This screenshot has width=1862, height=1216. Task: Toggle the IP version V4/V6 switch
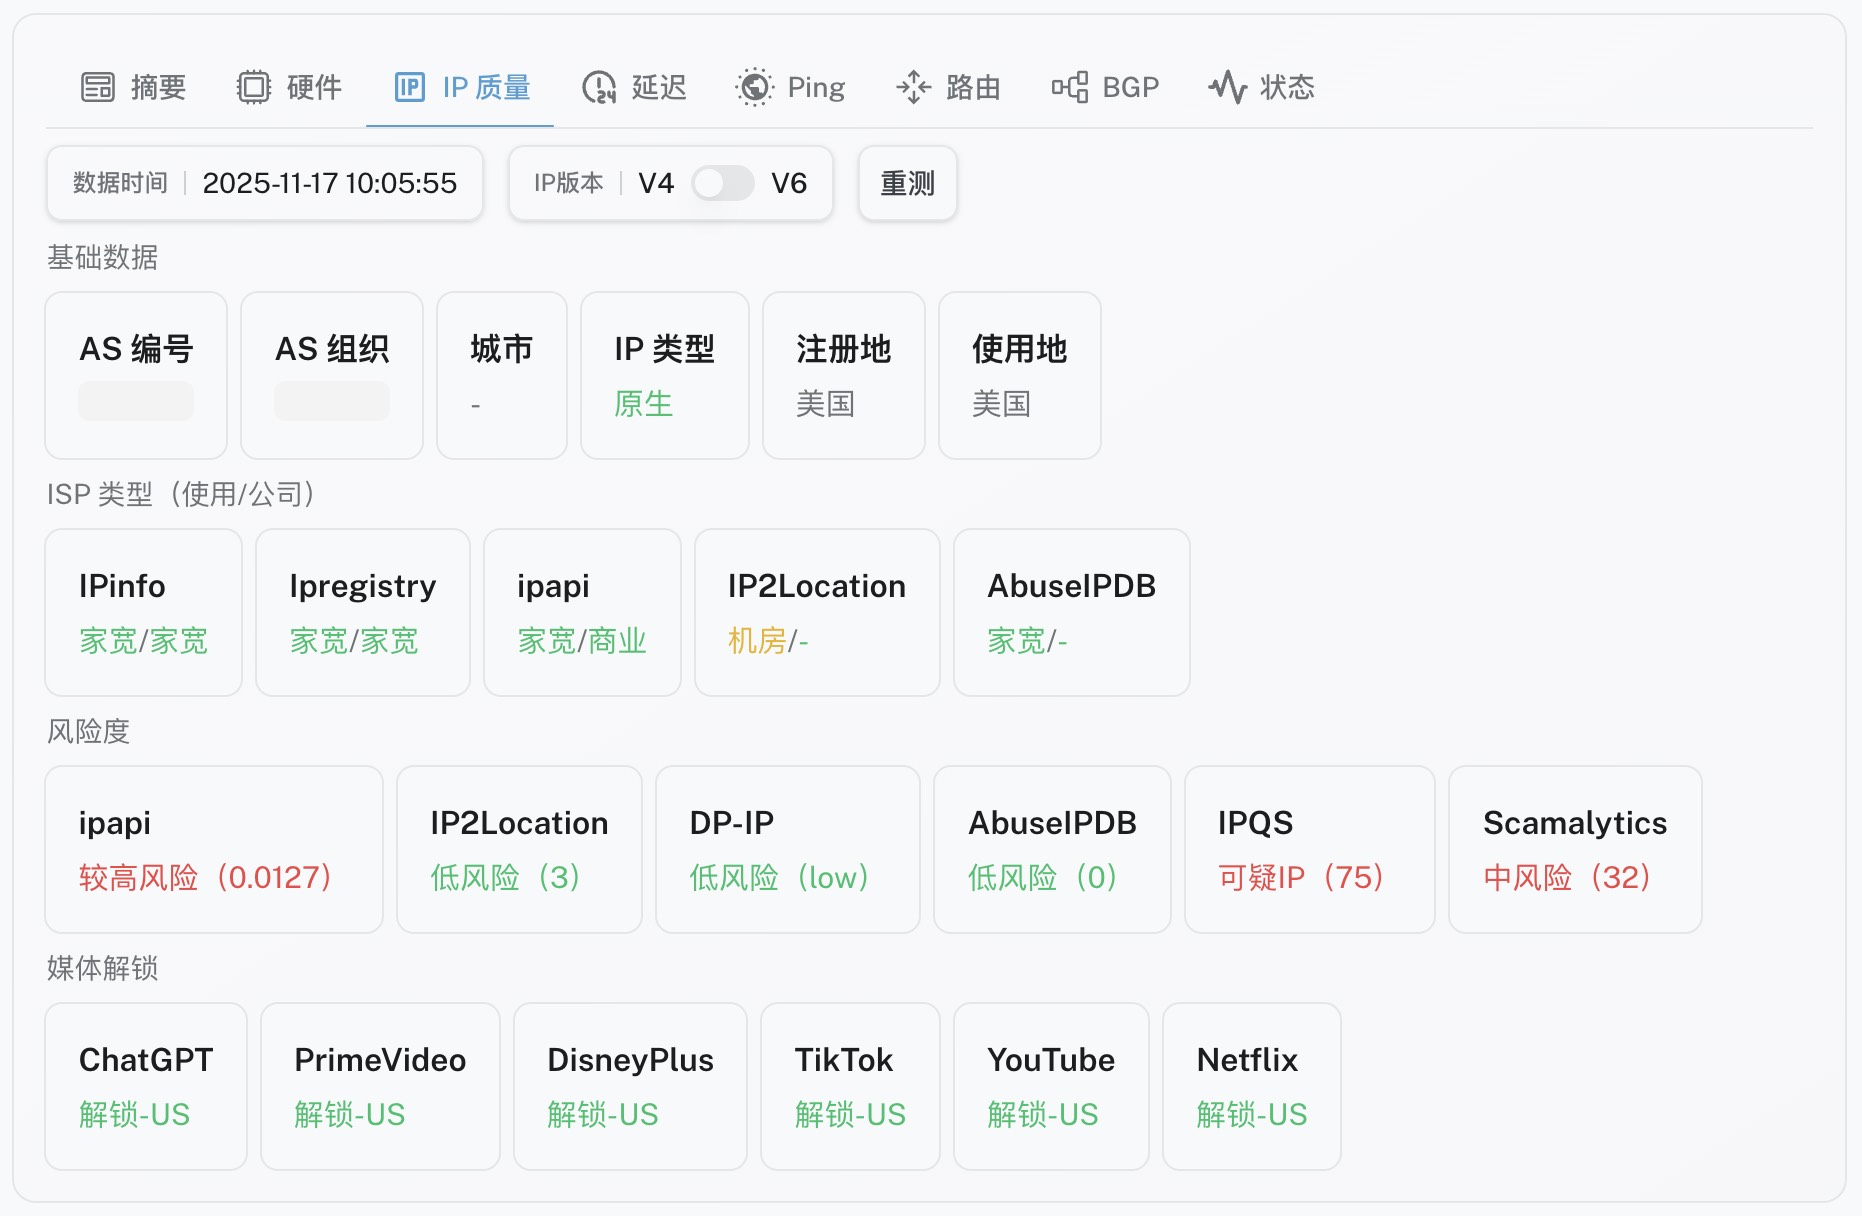click(723, 183)
